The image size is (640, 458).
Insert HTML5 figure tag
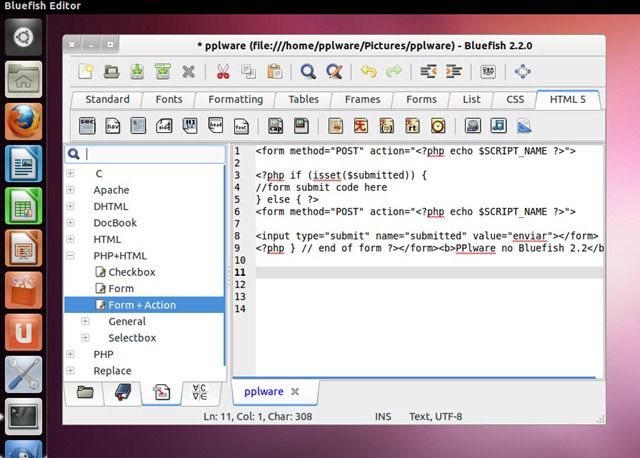301,126
